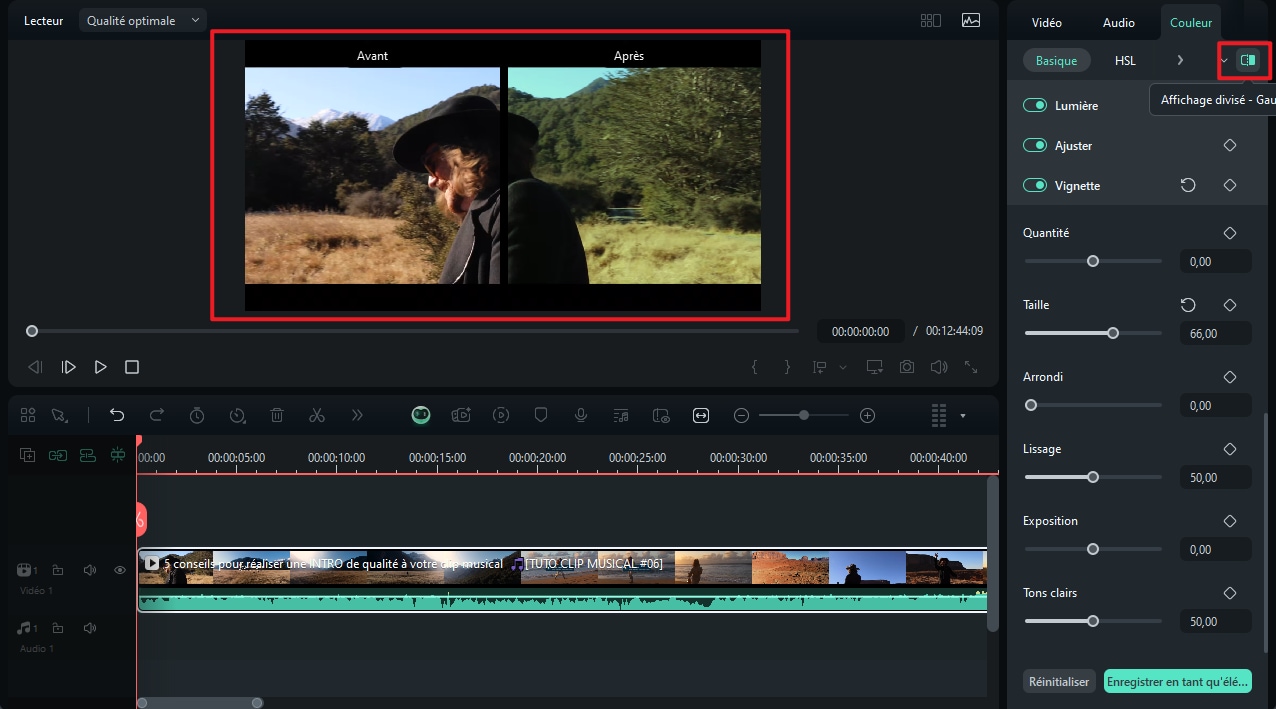The image size is (1276, 709).
Task: Click the redo arrow icon
Action: [x=157, y=415]
